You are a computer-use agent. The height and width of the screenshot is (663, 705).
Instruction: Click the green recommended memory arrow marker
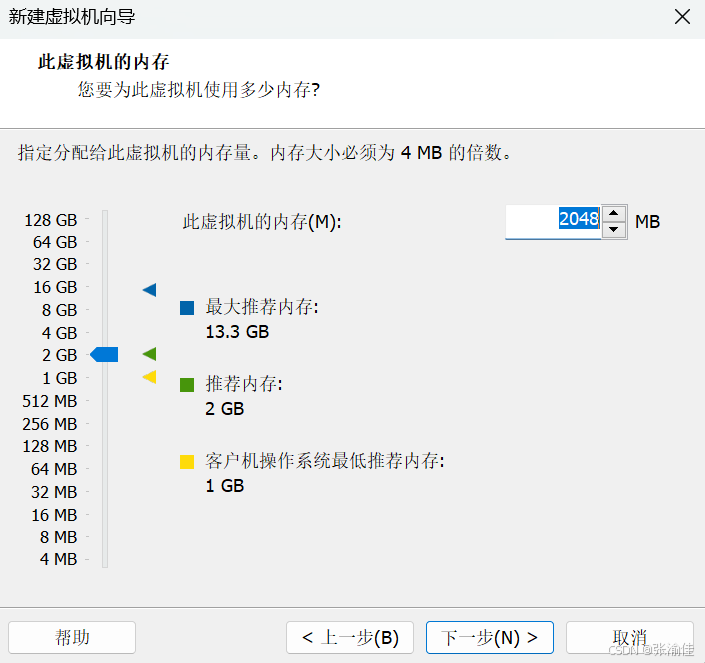pos(150,354)
